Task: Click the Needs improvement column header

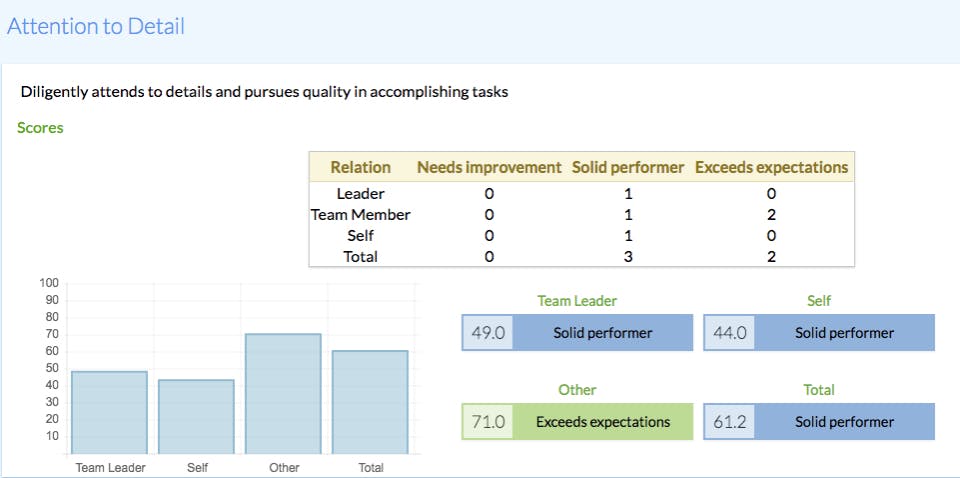Action: (x=489, y=167)
